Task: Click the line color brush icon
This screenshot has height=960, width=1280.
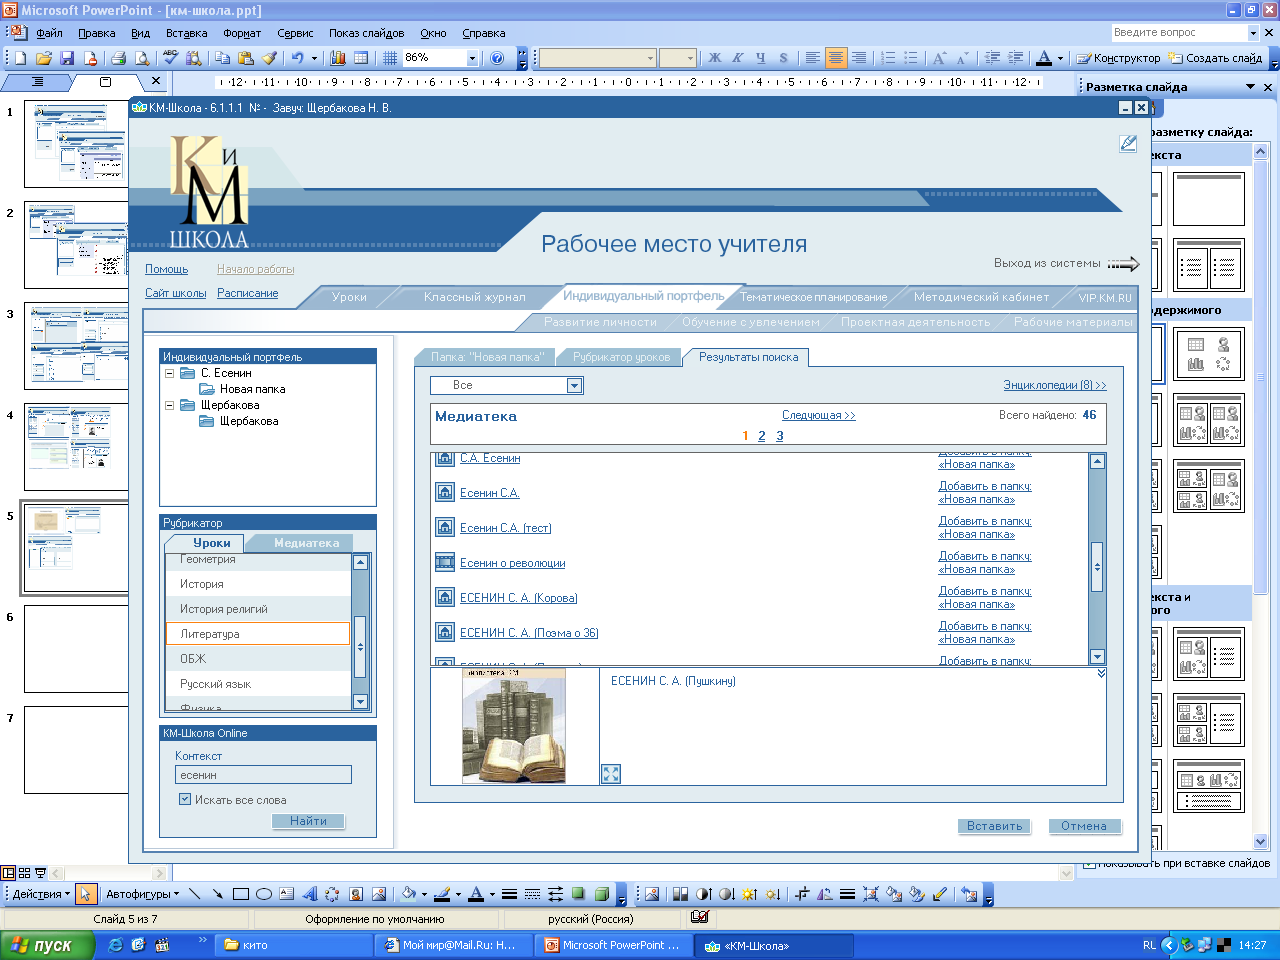Action: click(442, 894)
